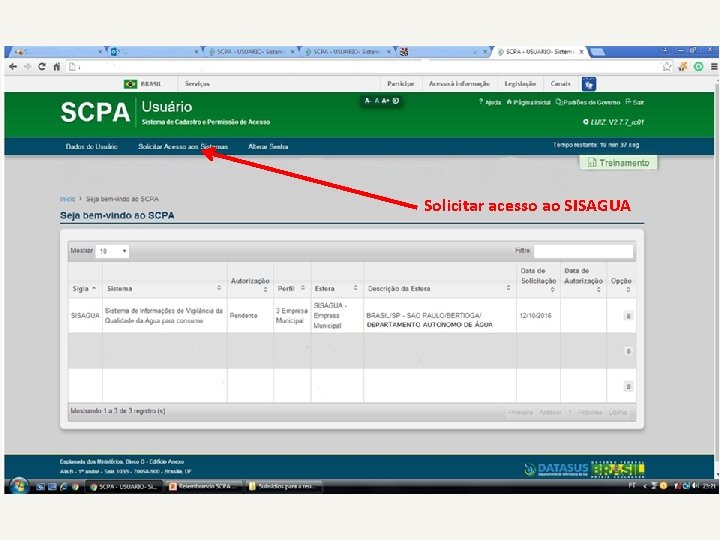Image resolution: width=720 pixels, height=540 pixels.
Task: Open the Alterar Senha menu
Action: click(x=268, y=146)
